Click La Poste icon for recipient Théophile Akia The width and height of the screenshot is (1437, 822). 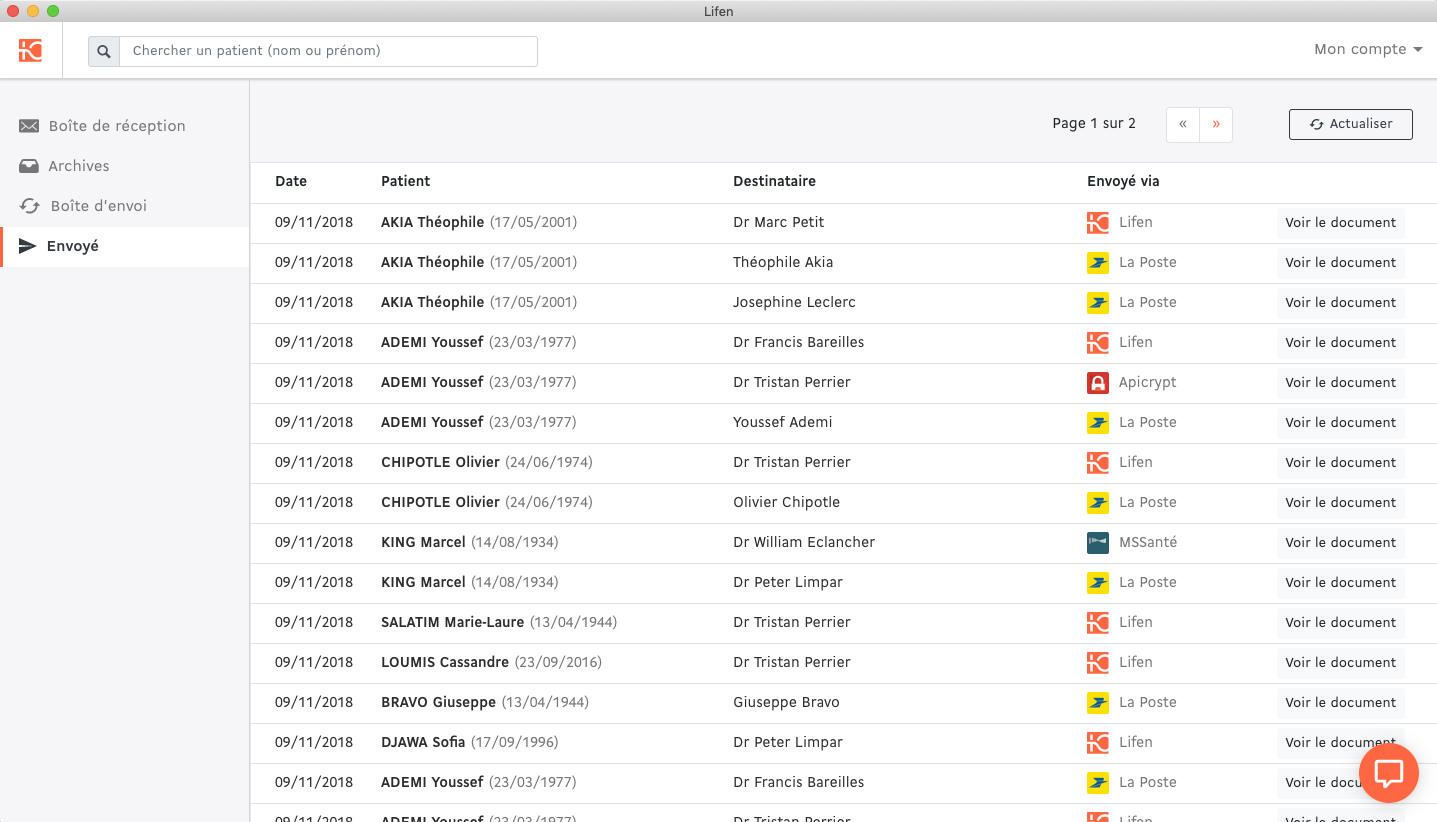[1098, 263]
